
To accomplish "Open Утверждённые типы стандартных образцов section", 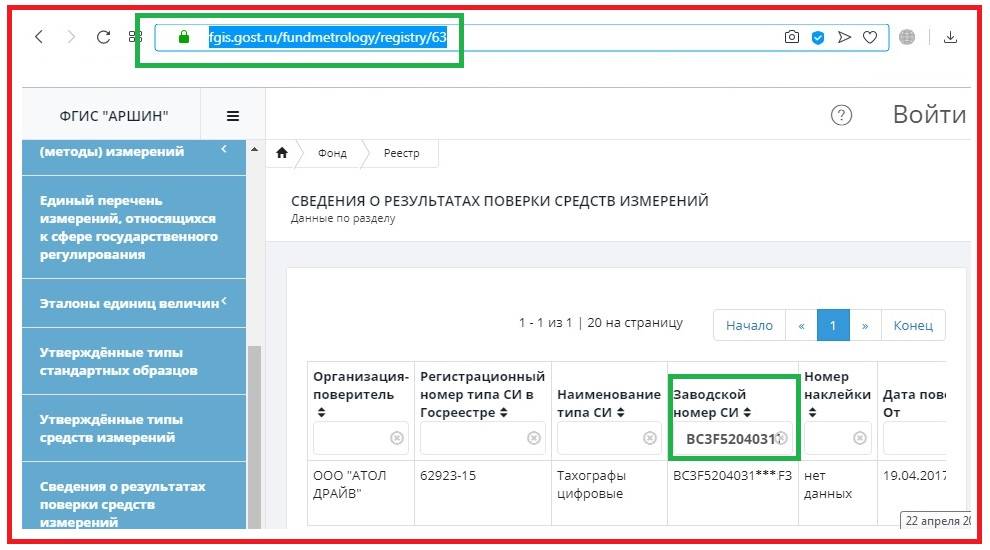I will pos(112,361).
